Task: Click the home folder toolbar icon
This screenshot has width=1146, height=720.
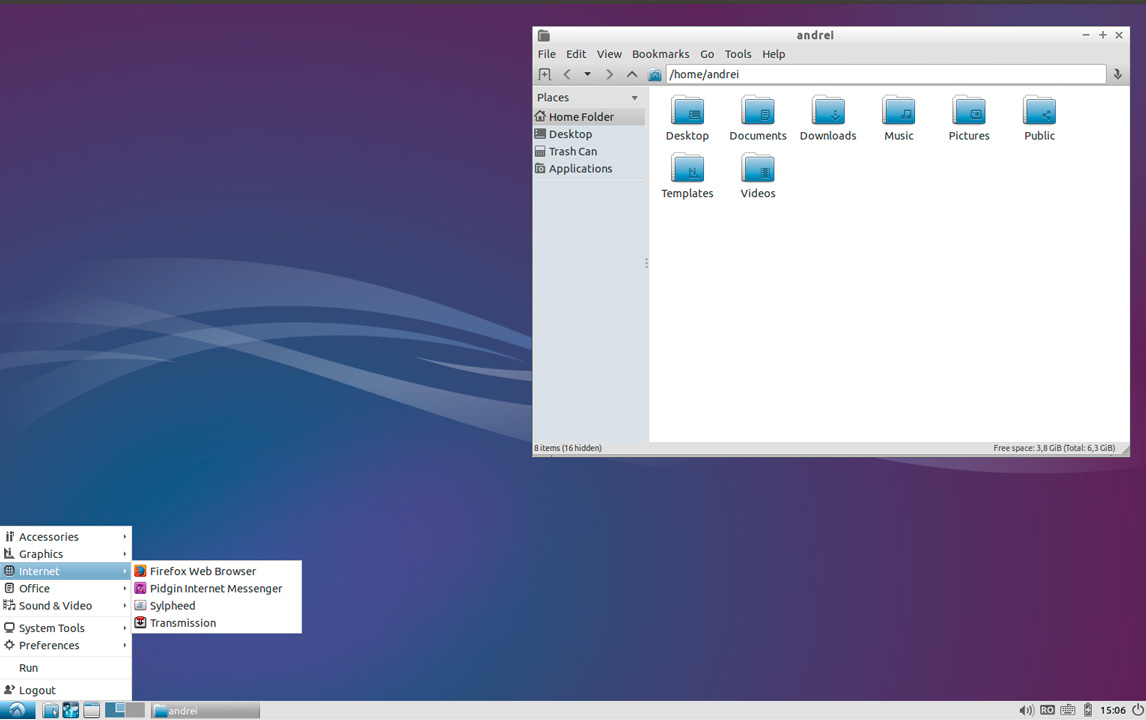Action: pos(655,75)
